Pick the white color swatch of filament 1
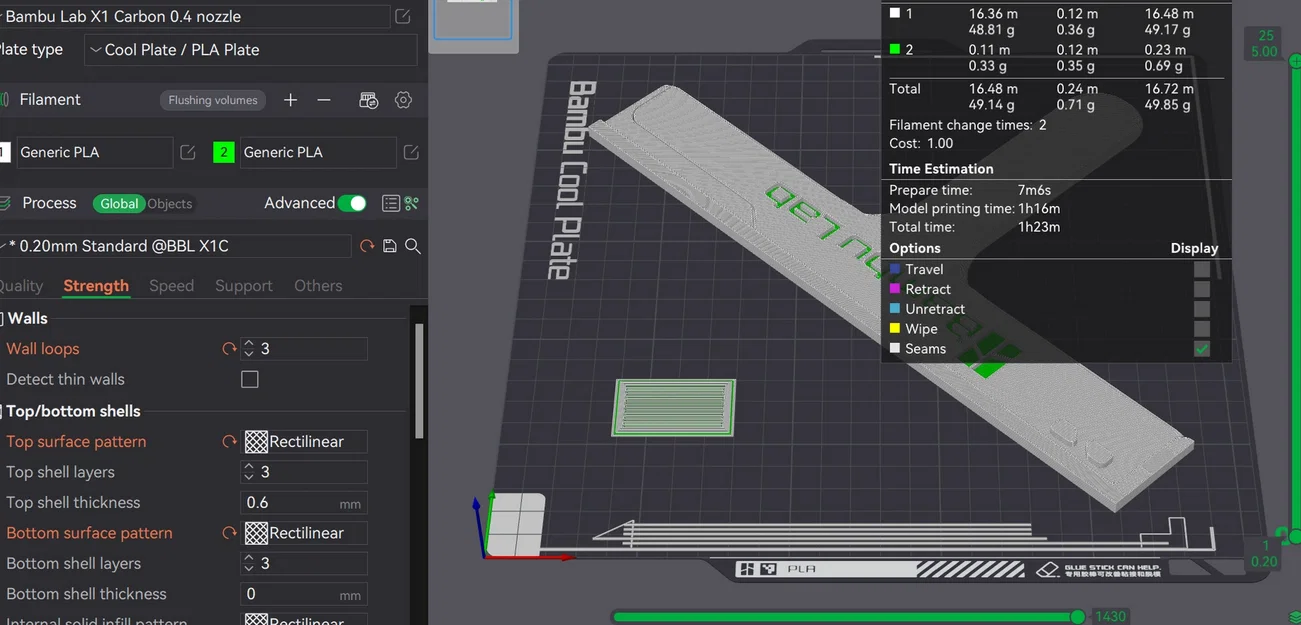Viewport: 1301px width, 625px height. 4,152
